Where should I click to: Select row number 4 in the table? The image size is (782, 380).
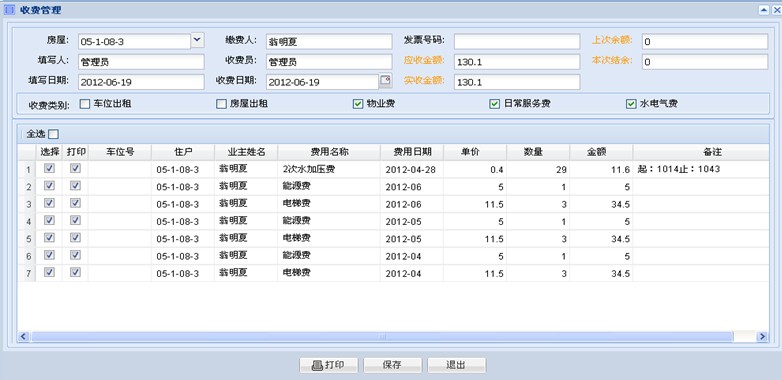coord(28,221)
